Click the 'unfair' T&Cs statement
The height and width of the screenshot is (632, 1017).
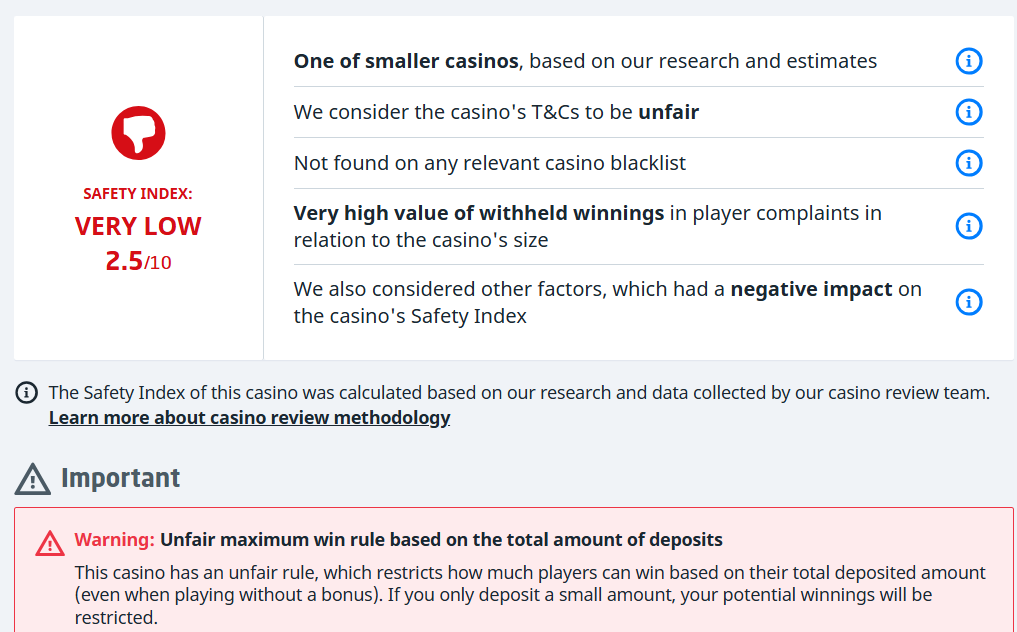click(496, 112)
